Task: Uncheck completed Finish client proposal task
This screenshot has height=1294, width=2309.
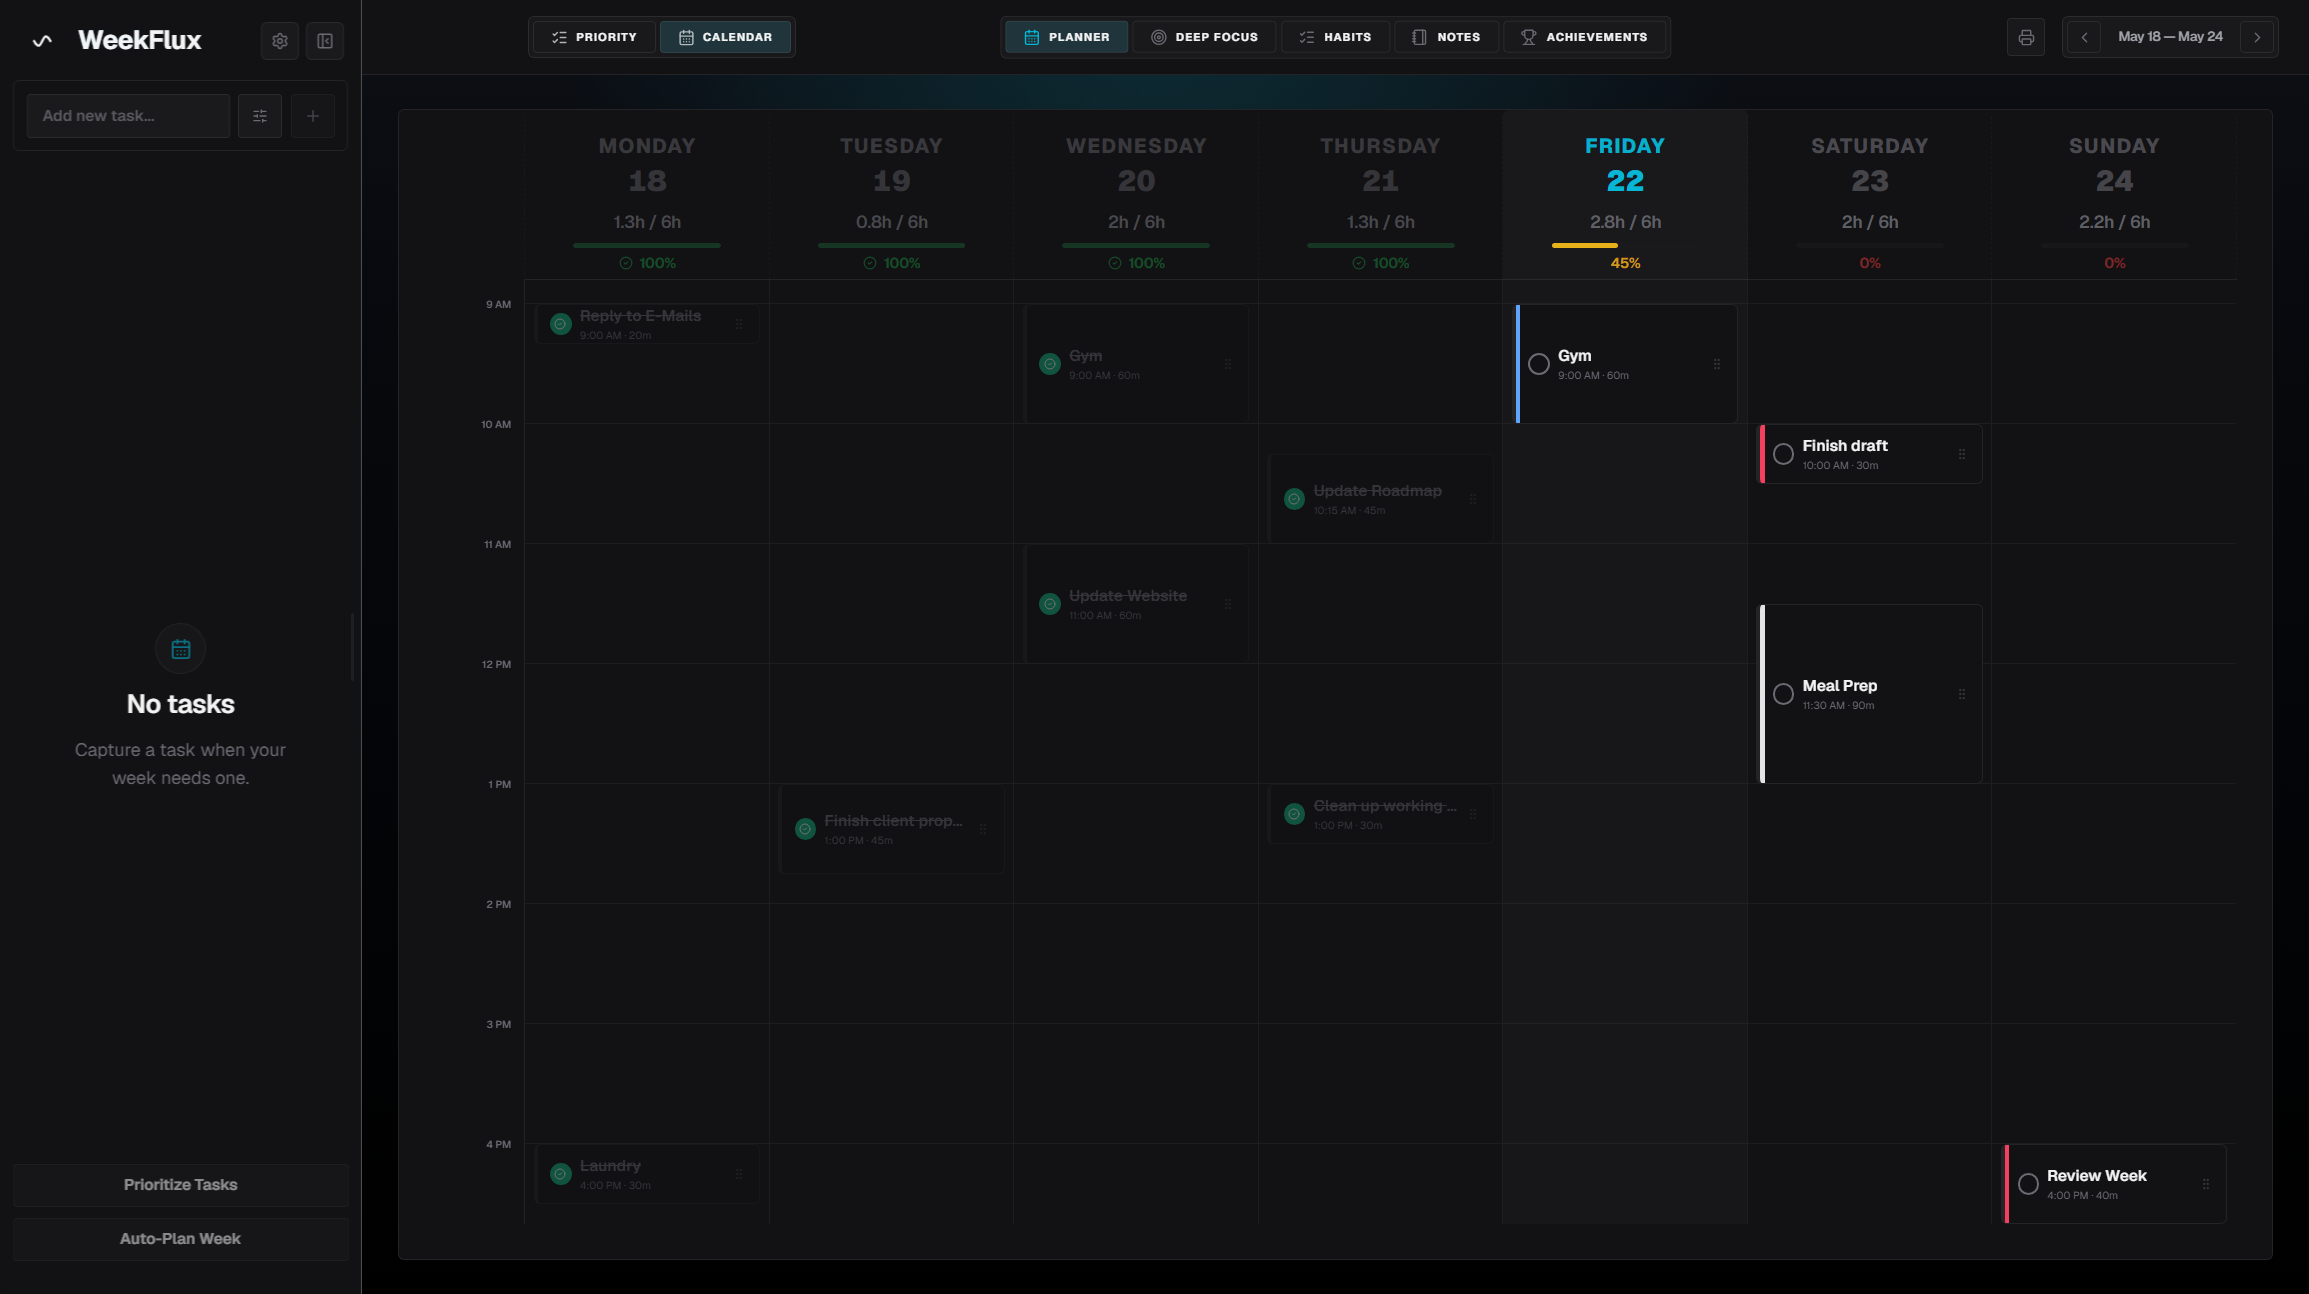Action: coord(805,829)
